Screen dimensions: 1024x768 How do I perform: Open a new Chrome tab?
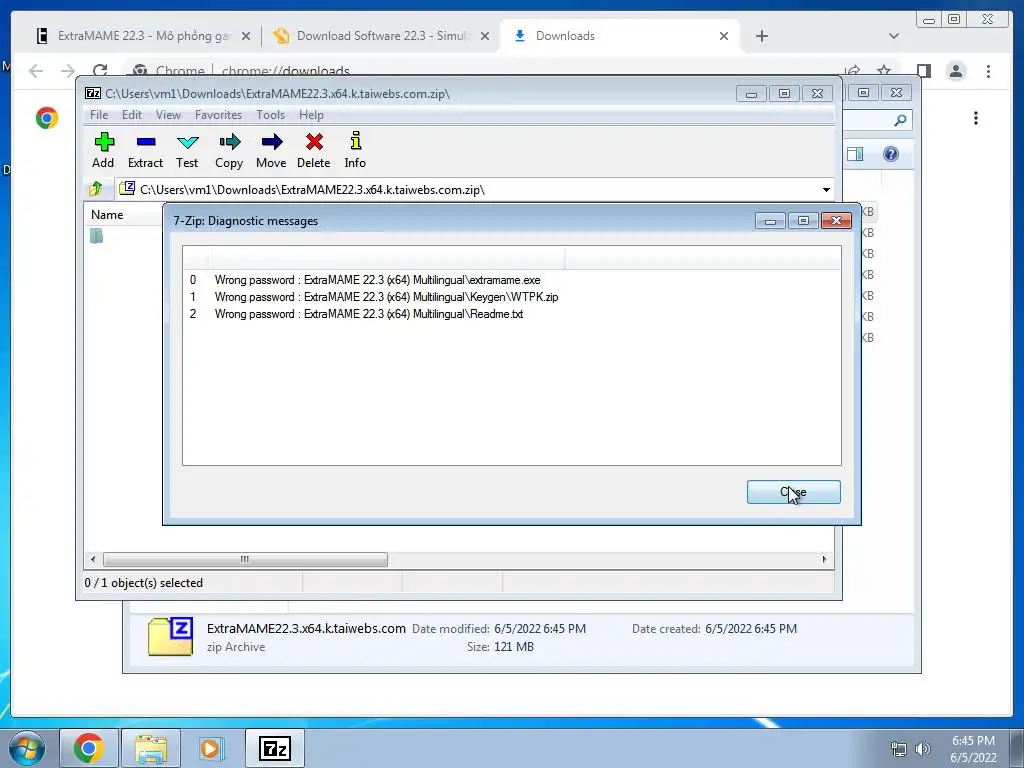click(x=761, y=36)
